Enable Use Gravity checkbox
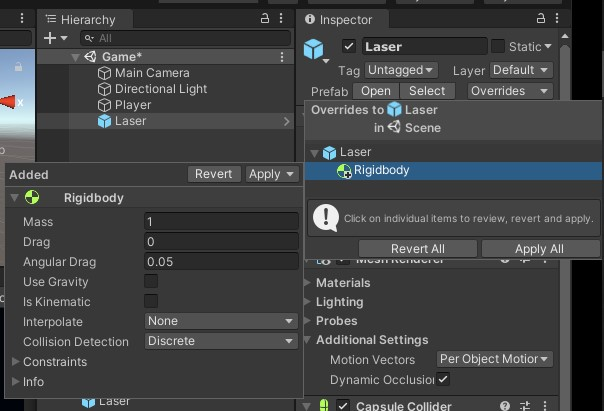Viewport: 604px width, 411px height. 151,281
